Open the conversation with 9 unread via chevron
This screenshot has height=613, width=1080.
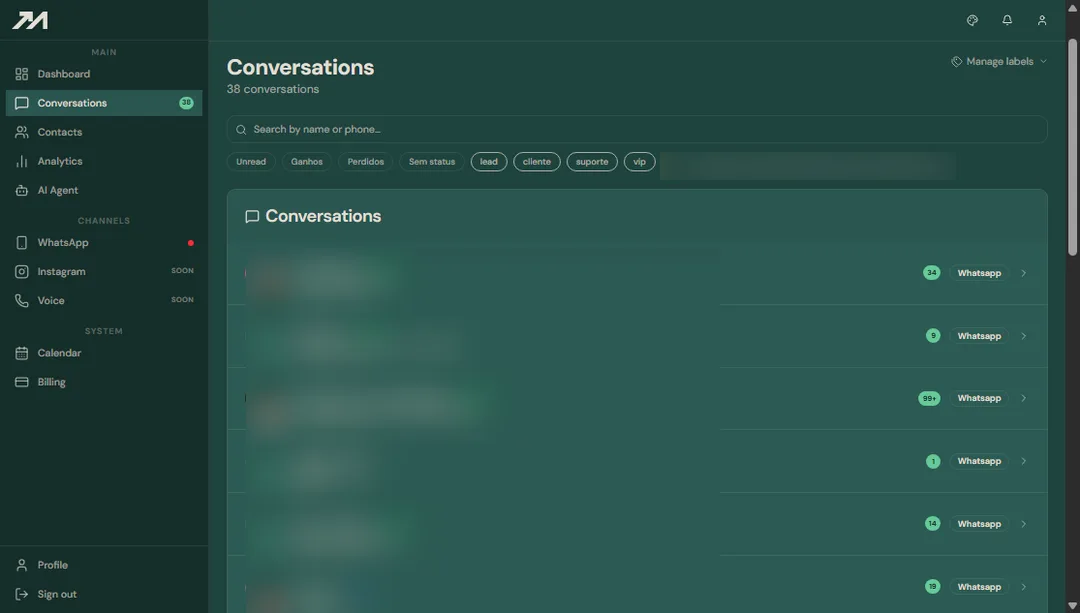(x=1024, y=336)
